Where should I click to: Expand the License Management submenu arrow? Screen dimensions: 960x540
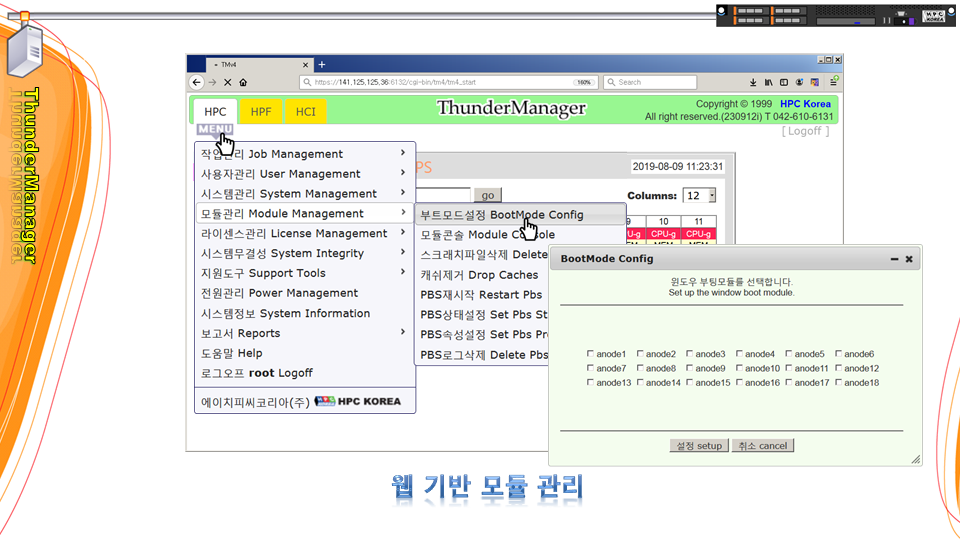point(403,232)
